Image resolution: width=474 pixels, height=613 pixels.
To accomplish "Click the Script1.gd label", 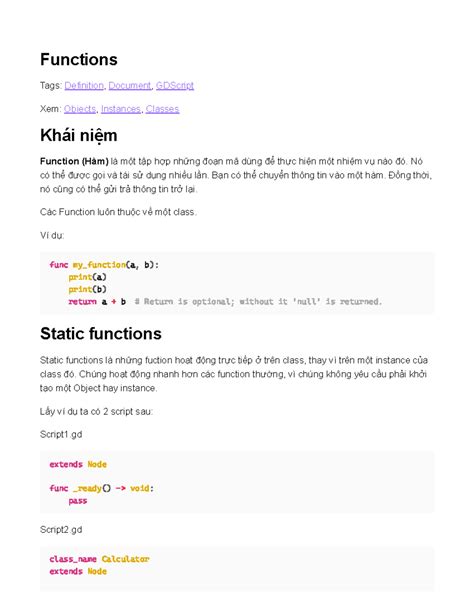I will [x=61, y=434].
